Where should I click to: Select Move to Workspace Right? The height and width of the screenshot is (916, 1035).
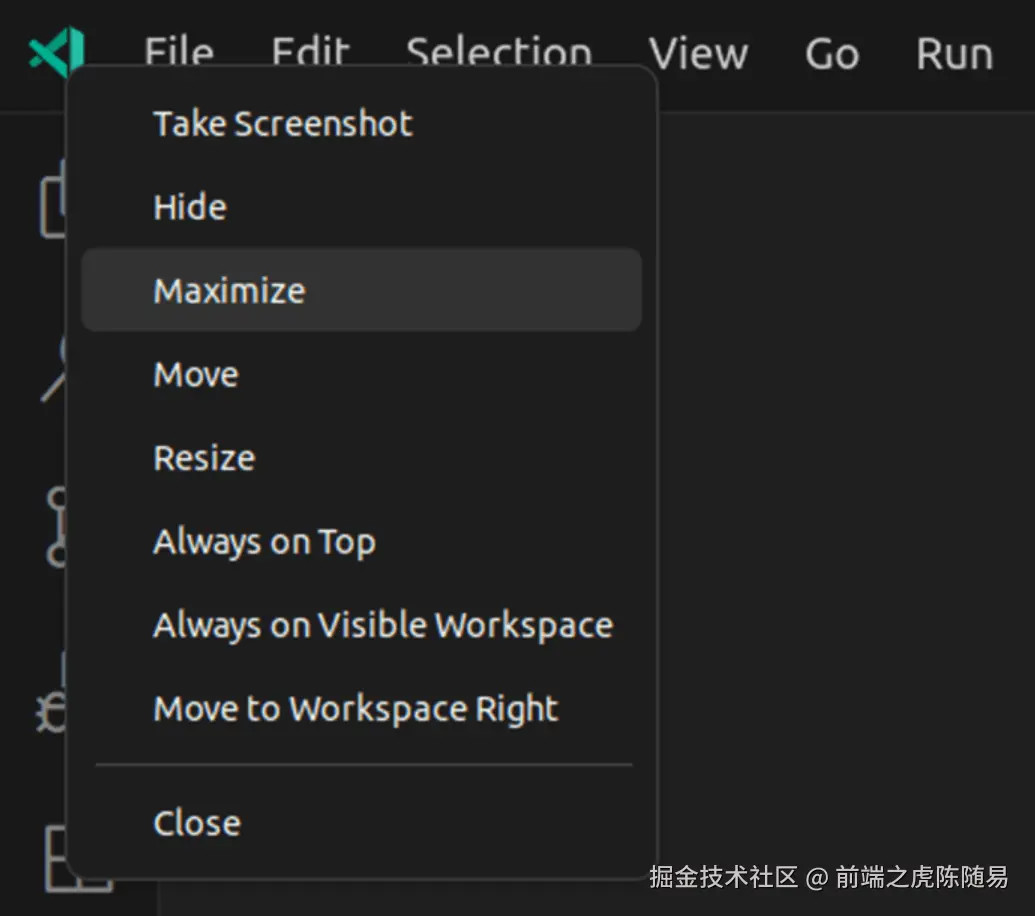tap(356, 709)
